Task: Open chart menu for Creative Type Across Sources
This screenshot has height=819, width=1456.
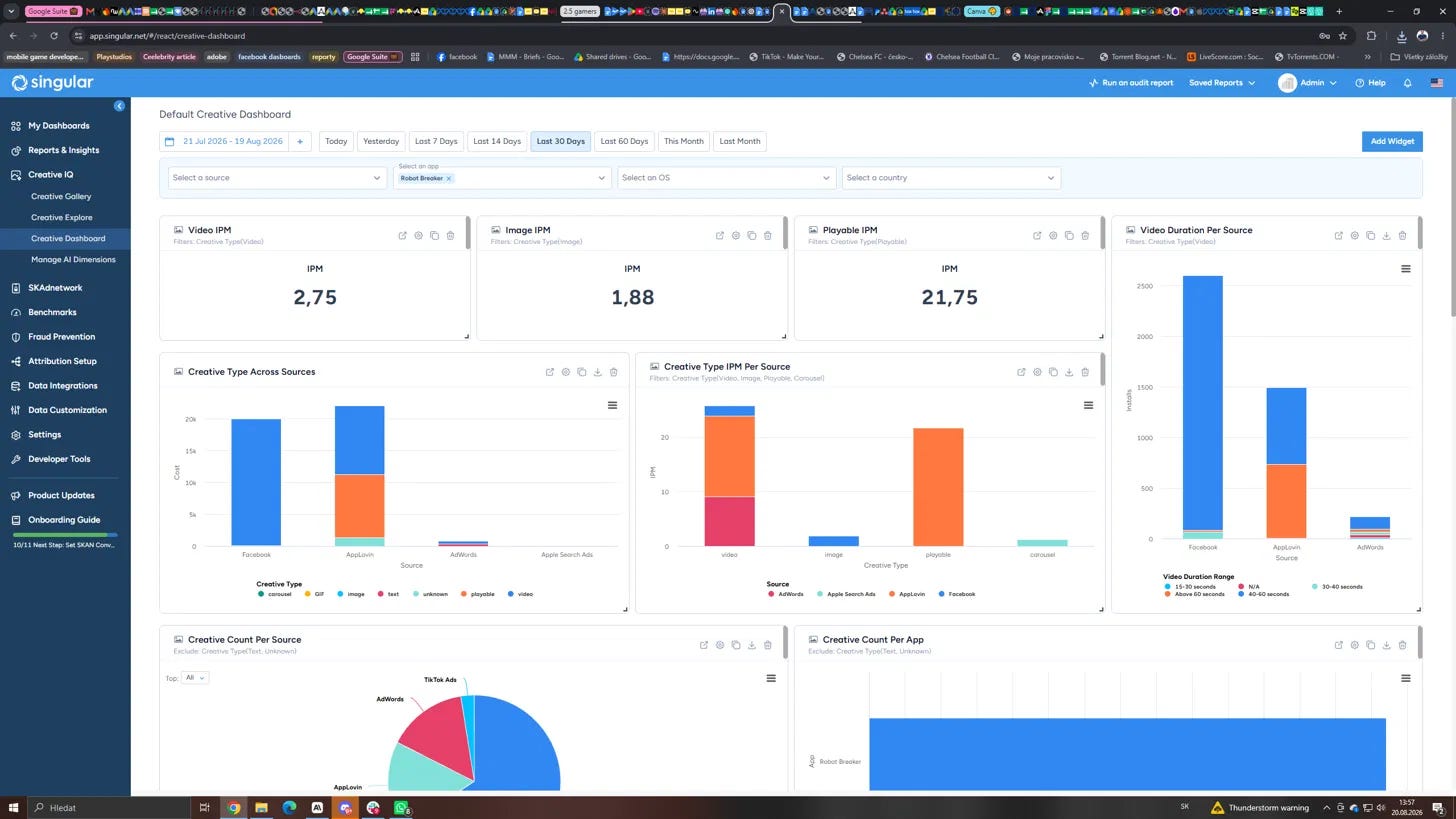Action: pos(612,406)
